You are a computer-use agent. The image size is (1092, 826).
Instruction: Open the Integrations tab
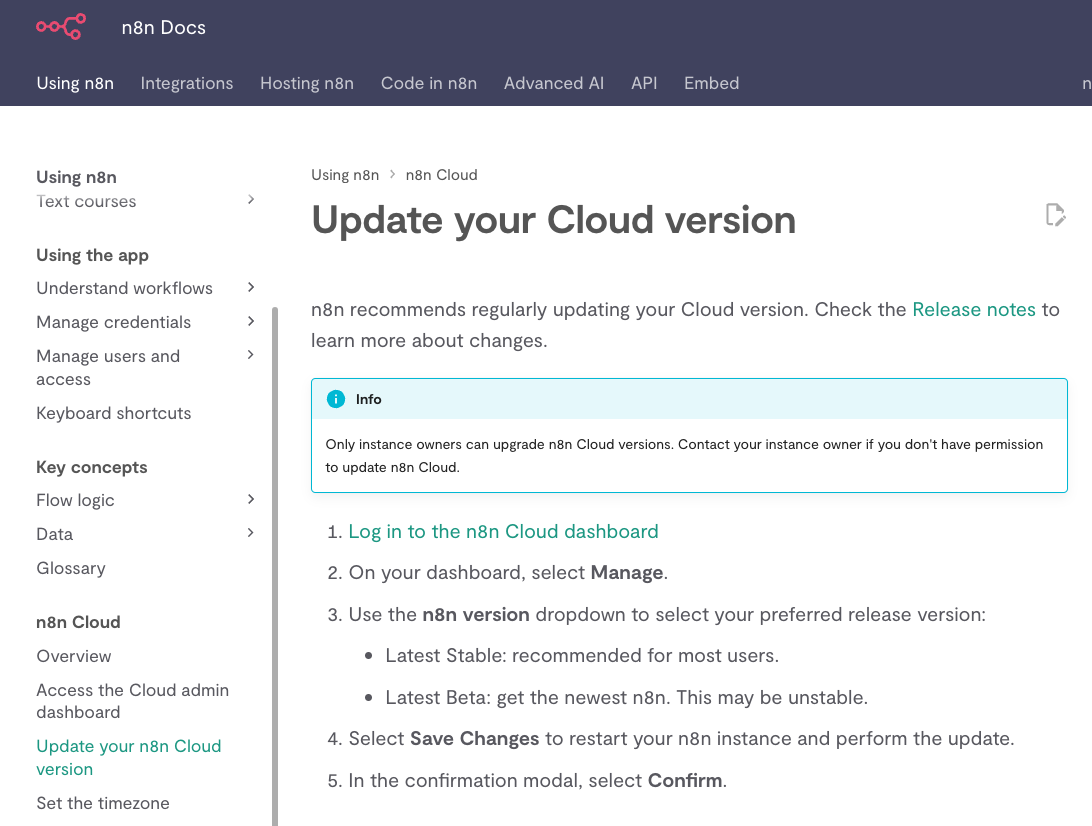(187, 83)
